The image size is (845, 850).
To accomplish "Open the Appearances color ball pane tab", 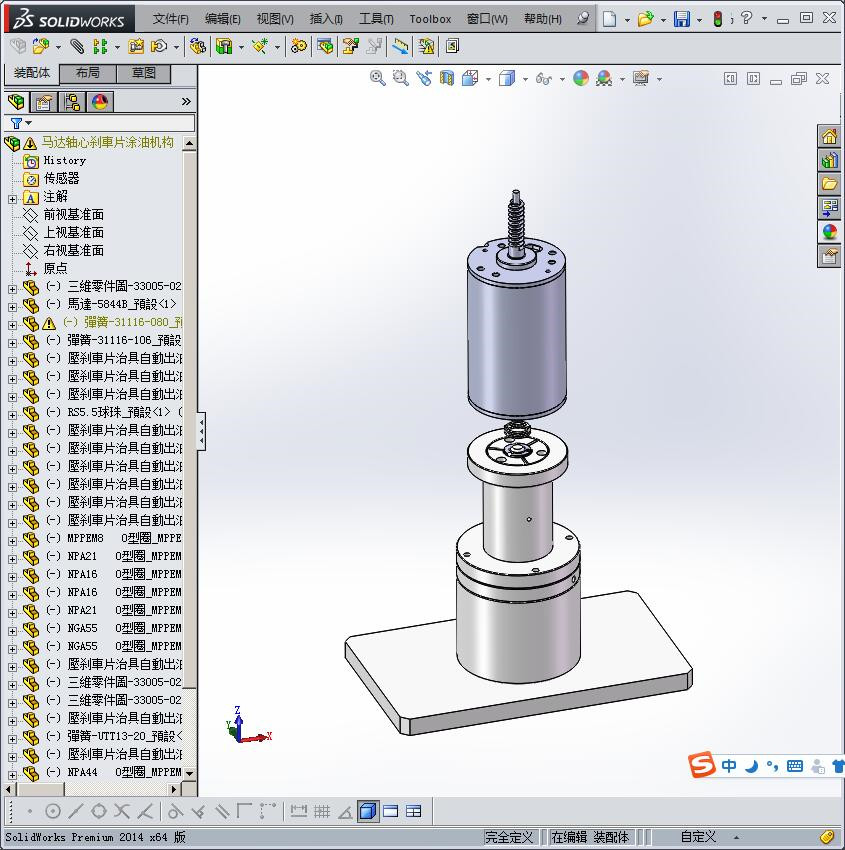I will (x=829, y=231).
